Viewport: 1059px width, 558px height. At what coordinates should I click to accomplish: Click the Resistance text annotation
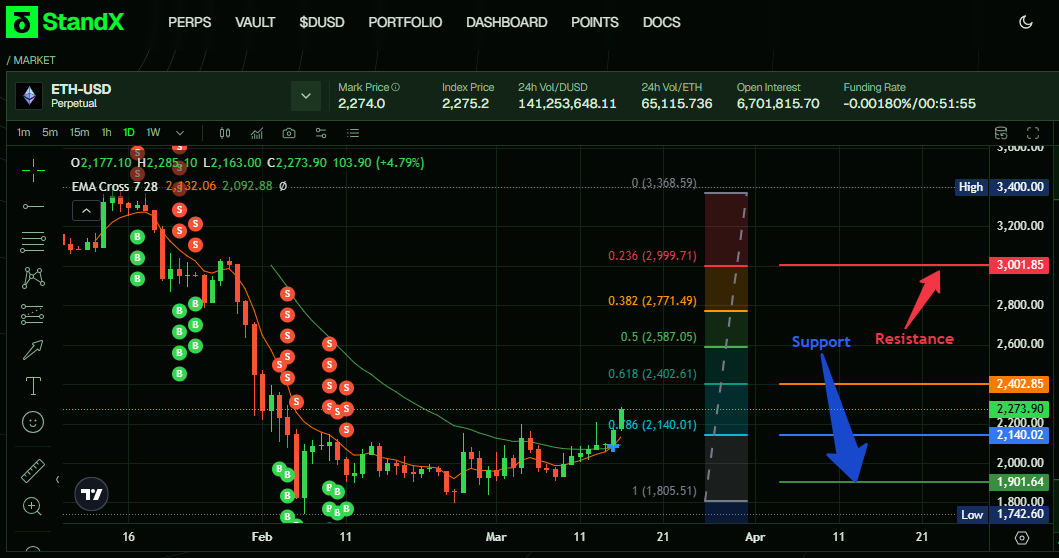pos(914,338)
